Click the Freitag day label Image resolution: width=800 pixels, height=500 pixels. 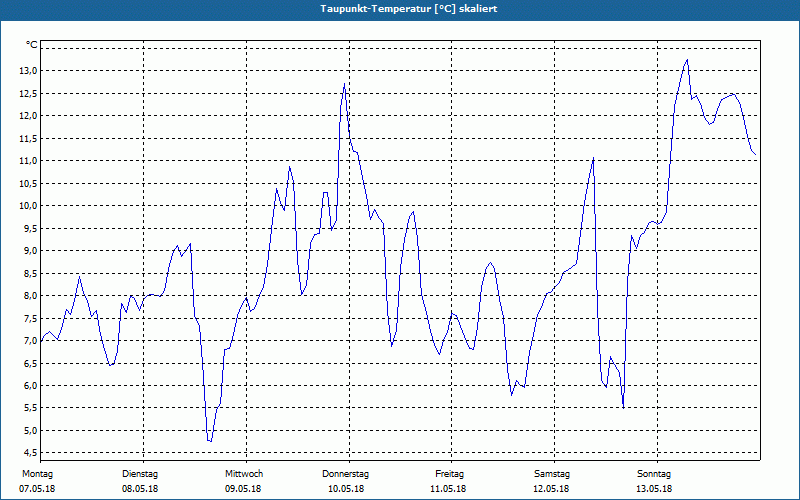coord(449,474)
